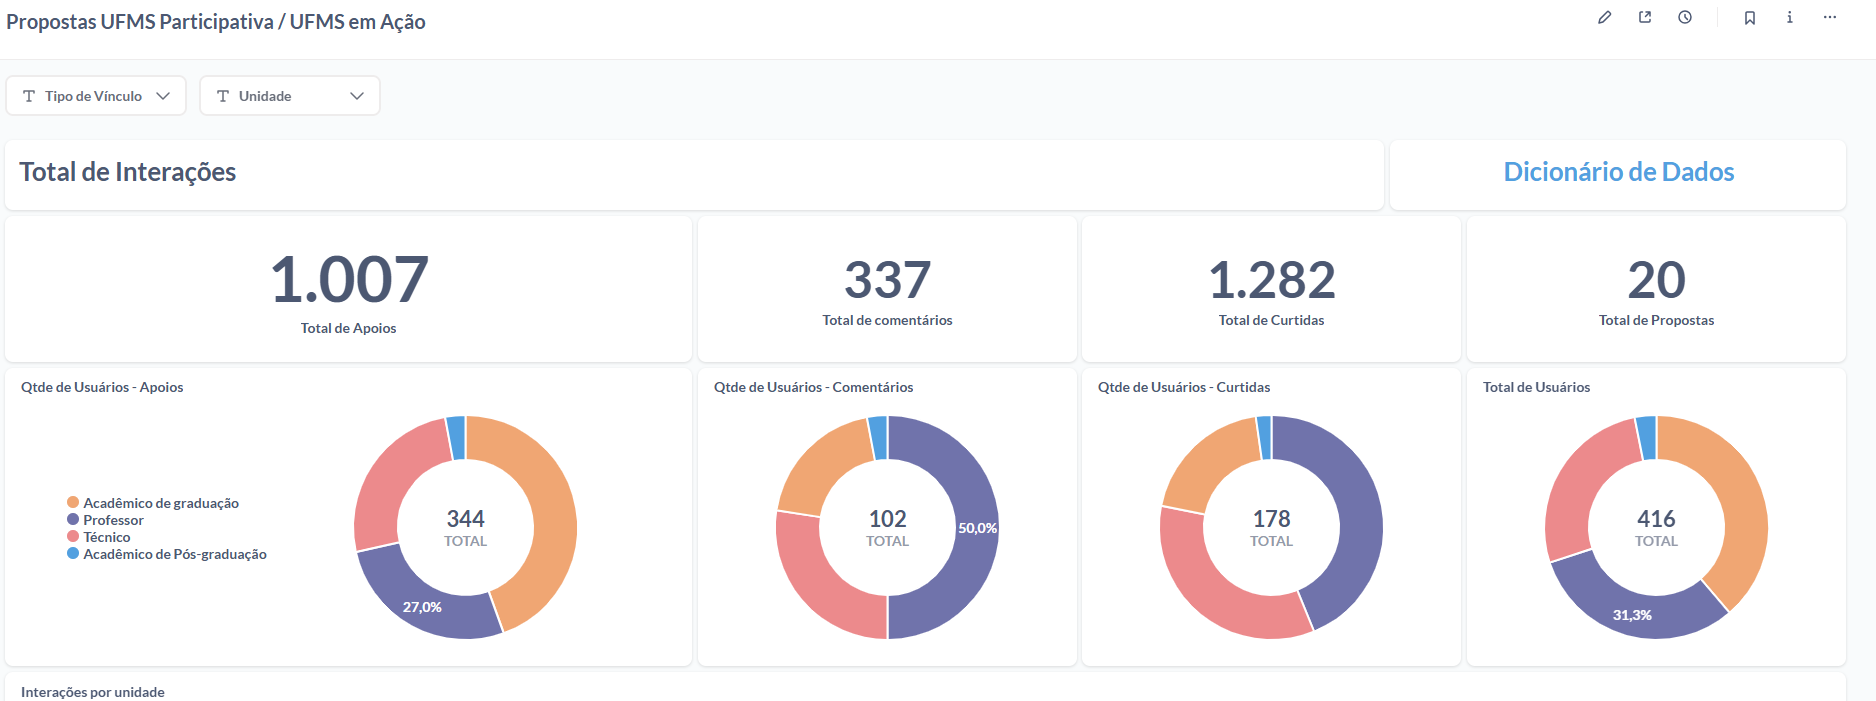Click the Total de Propostas label
The height and width of the screenshot is (701, 1876).
point(1656,320)
